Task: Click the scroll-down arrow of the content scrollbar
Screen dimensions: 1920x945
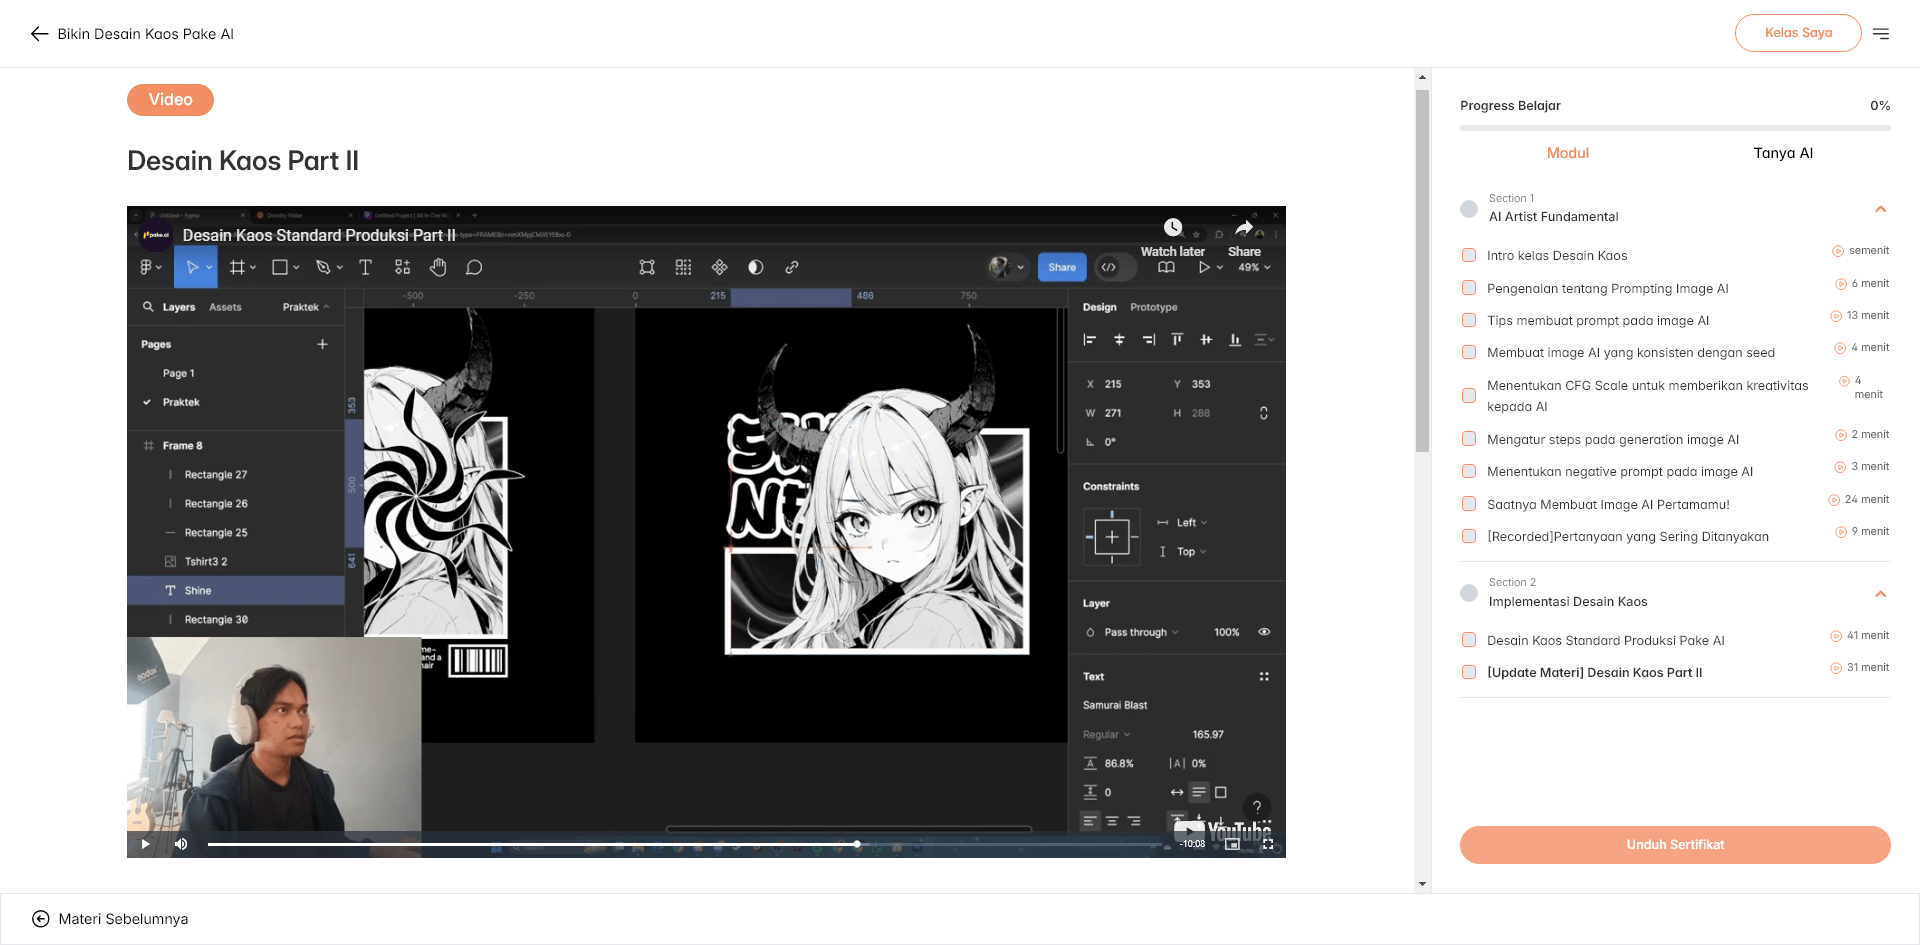Action: (x=1422, y=884)
